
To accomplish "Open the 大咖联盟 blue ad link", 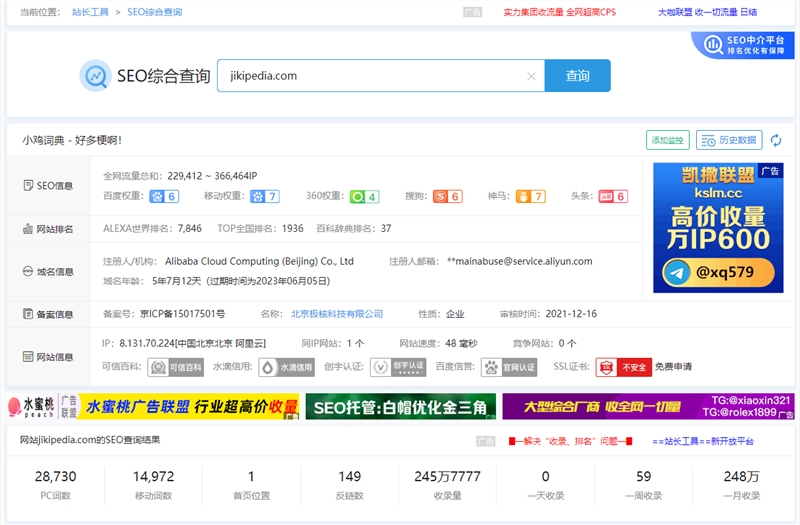I will point(707,12).
